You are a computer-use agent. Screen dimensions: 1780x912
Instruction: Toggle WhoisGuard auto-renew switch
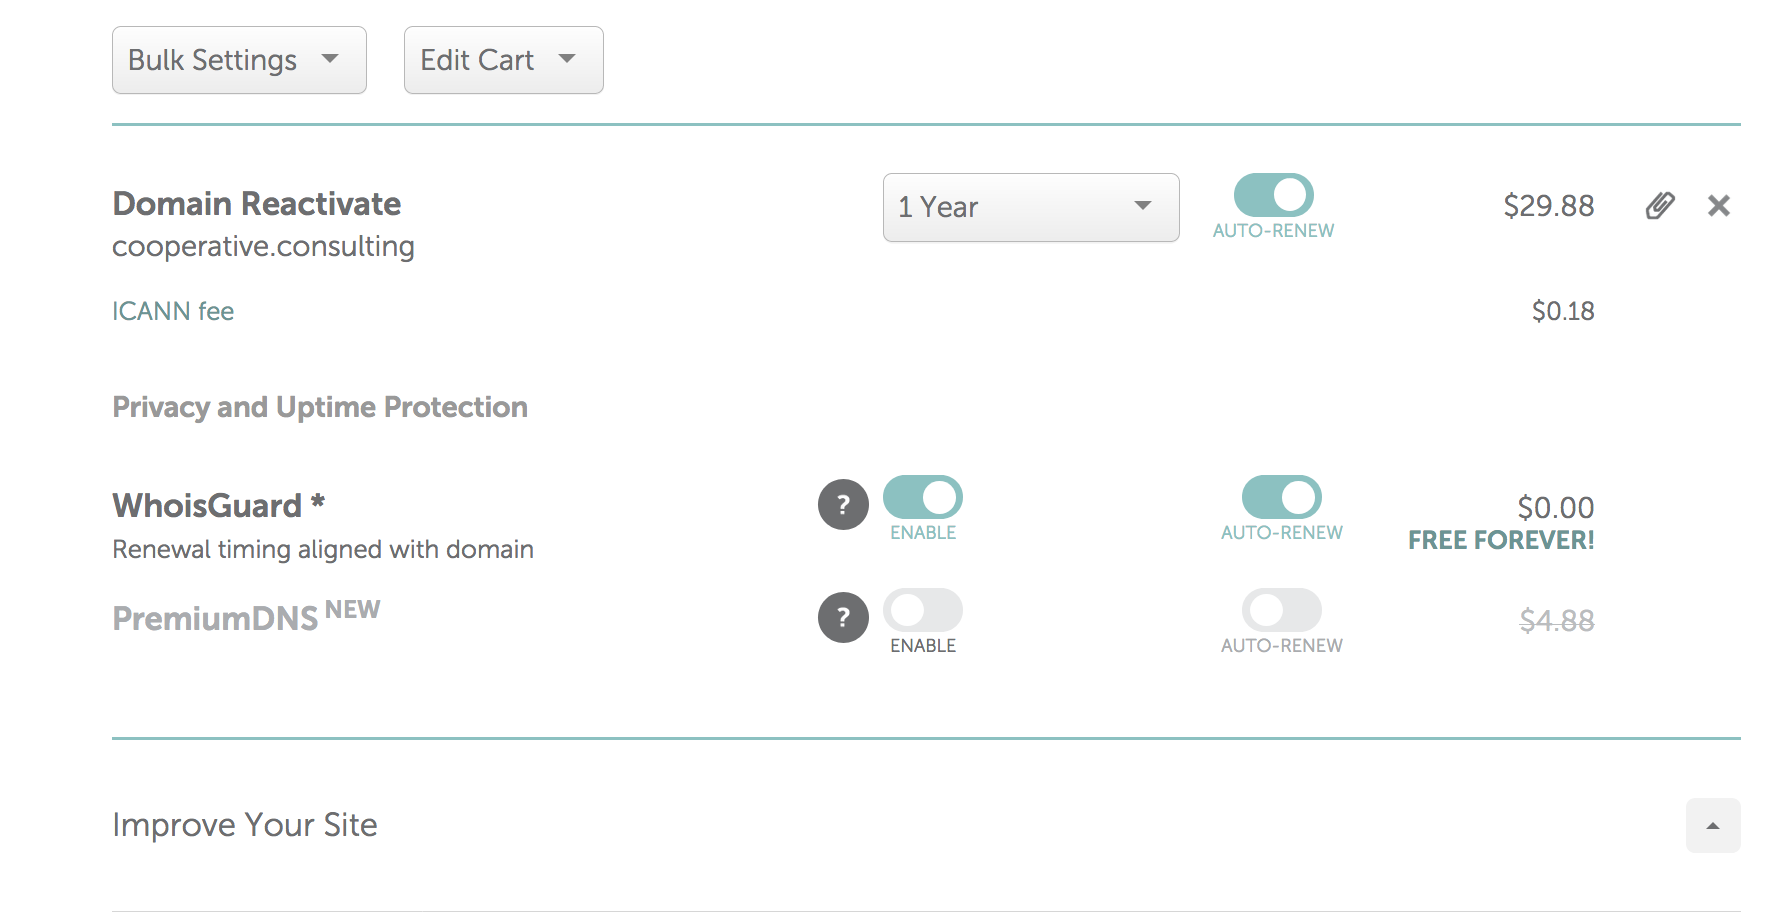1281,497
